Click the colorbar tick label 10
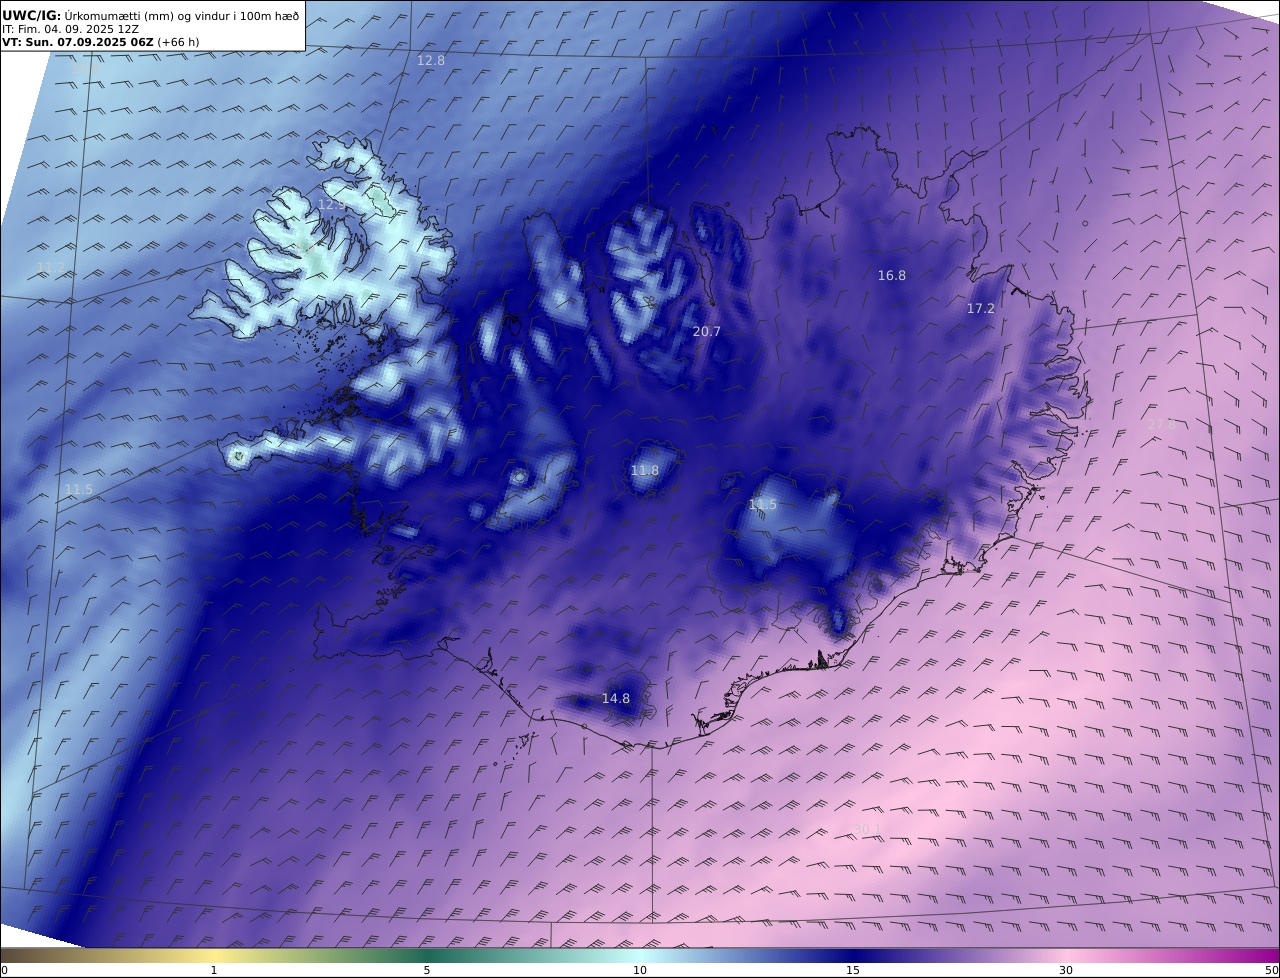 (640, 970)
